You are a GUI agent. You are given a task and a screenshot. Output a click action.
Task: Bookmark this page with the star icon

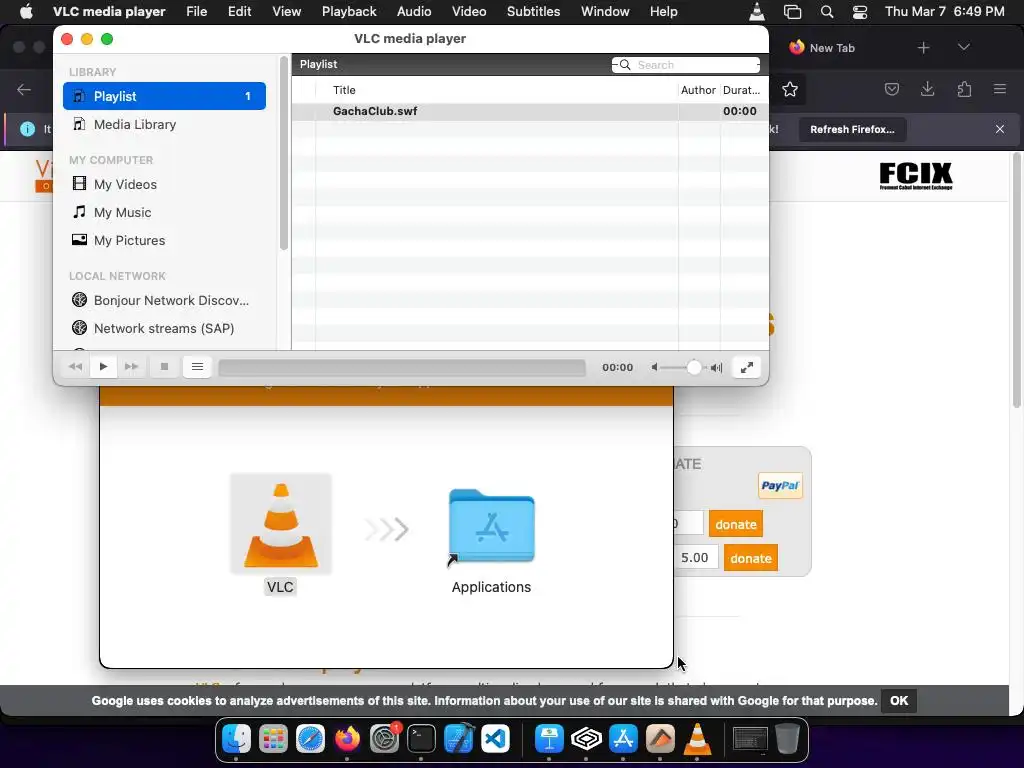pos(790,89)
